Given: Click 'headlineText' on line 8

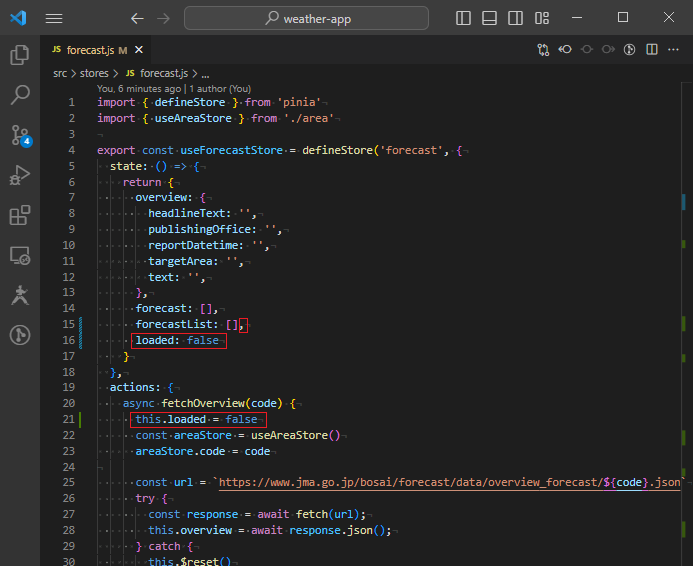Looking at the screenshot, I should pyautogui.click(x=189, y=213).
